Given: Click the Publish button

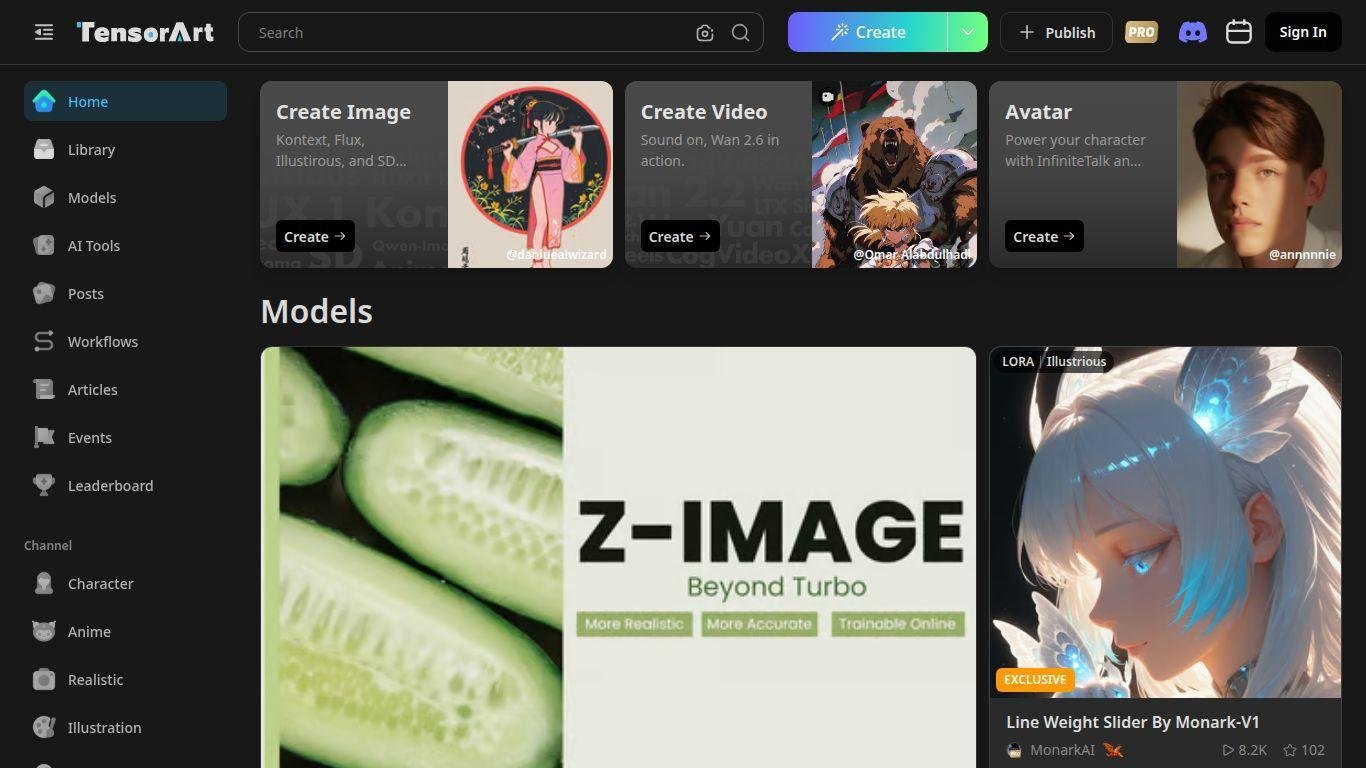Looking at the screenshot, I should point(1056,32).
